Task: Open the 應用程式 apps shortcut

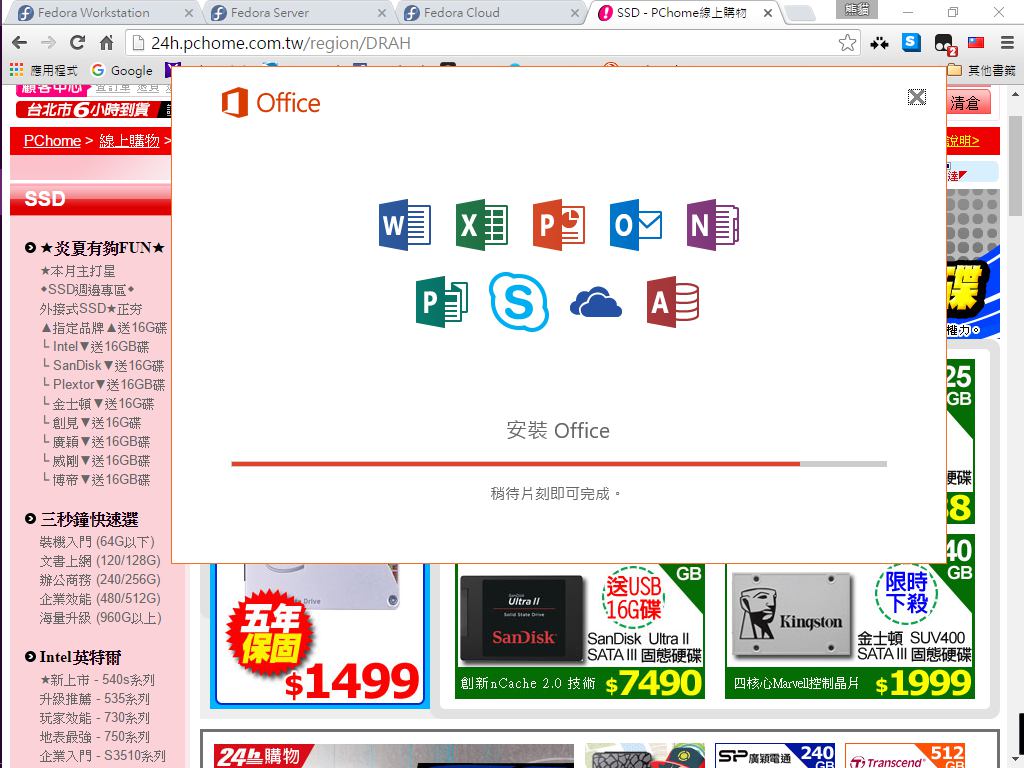Action: (44, 71)
